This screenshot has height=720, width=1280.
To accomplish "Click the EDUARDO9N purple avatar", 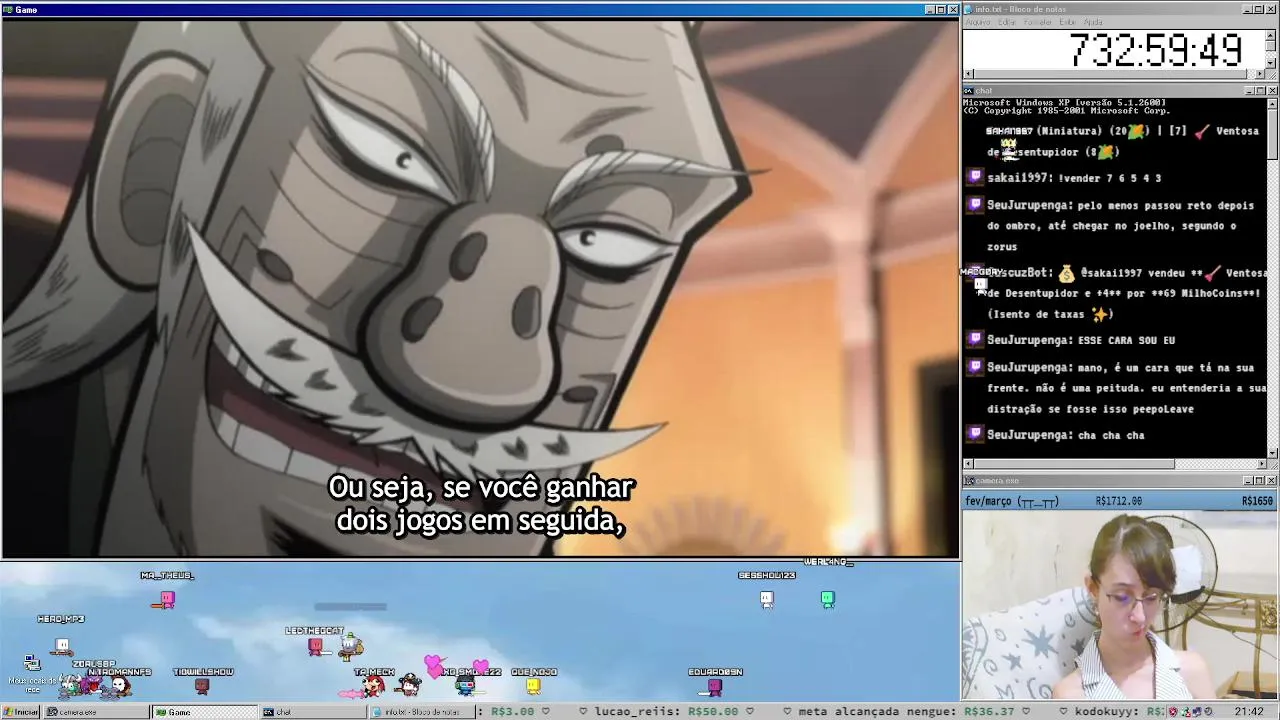I will 714,686.
